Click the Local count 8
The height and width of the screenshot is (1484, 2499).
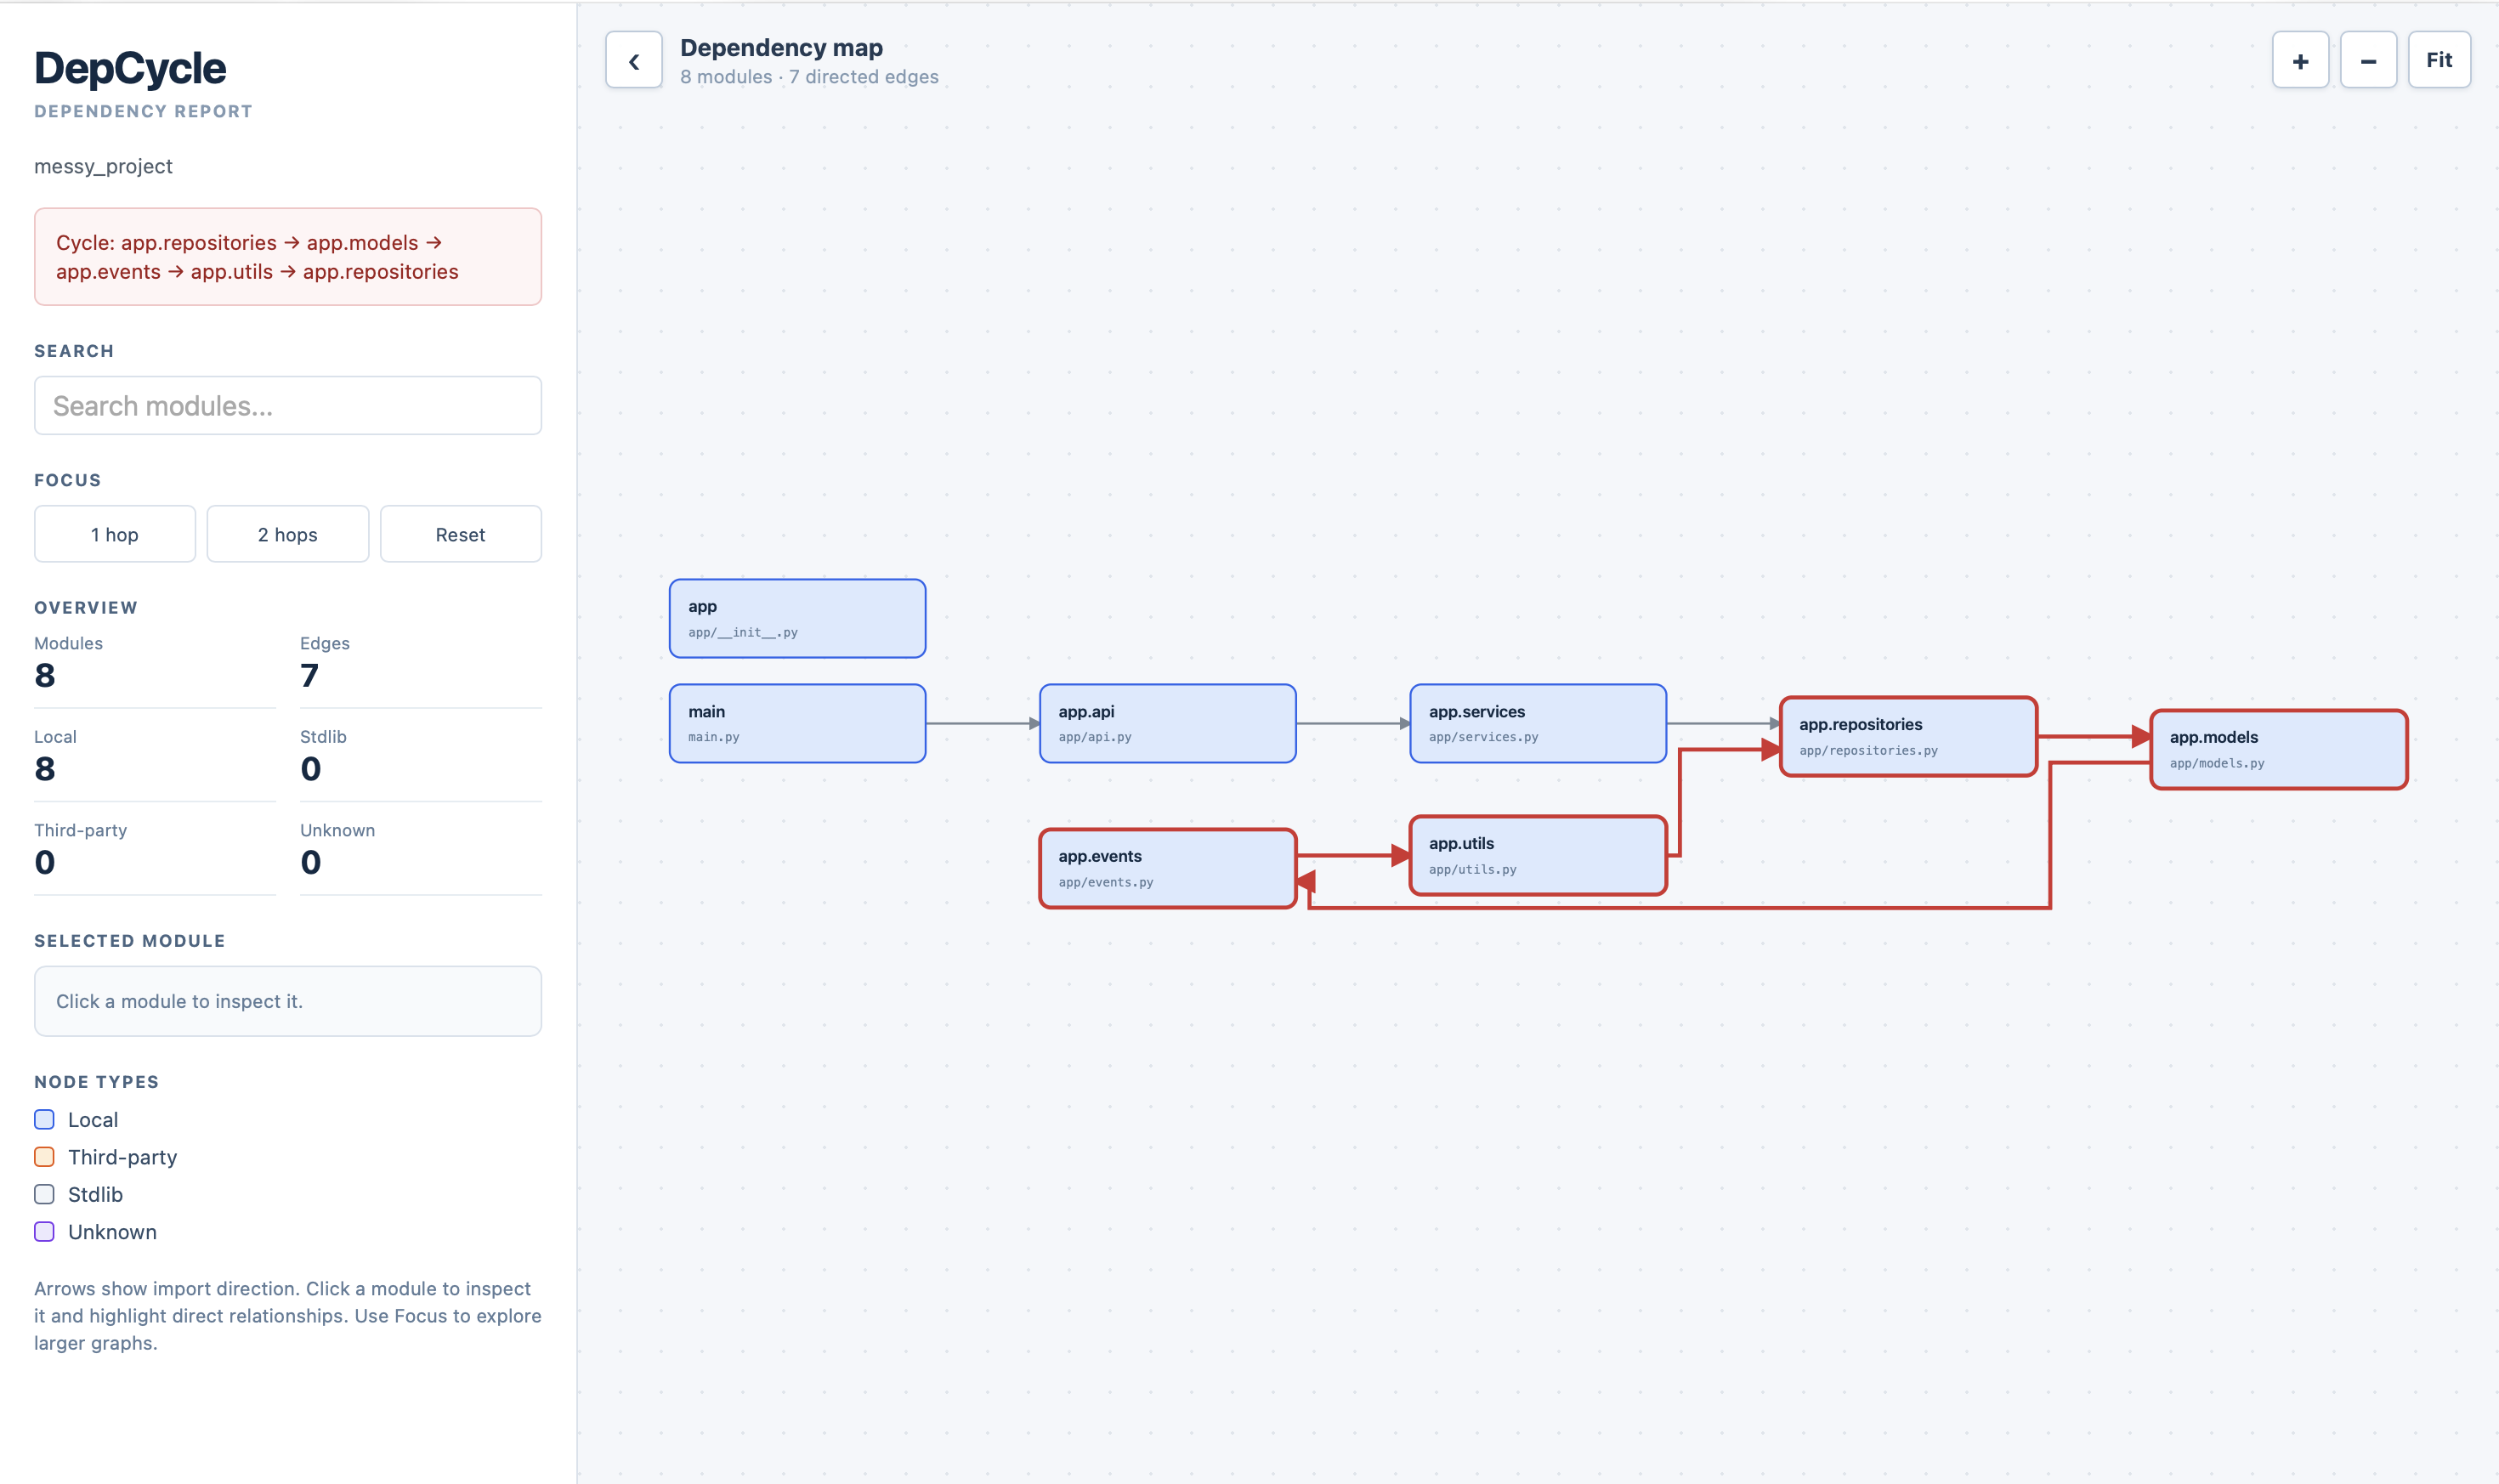[x=45, y=768]
